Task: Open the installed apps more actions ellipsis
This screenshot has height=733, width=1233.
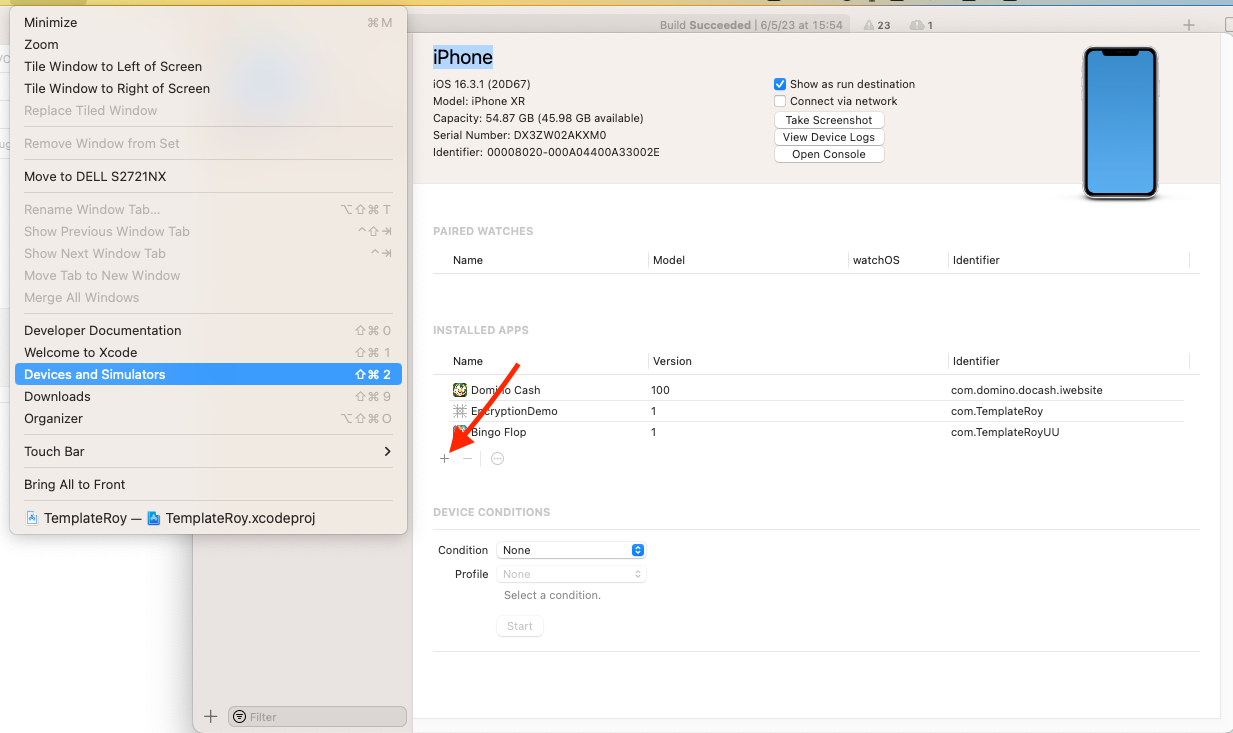Action: point(497,458)
